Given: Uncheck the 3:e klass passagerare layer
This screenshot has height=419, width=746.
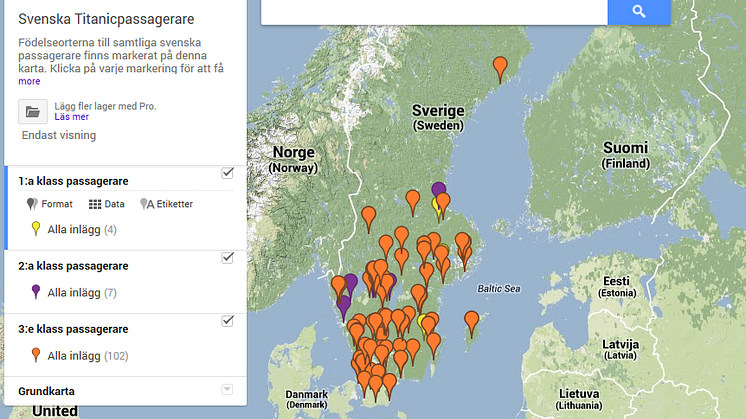Looking at the screenshot, I should pyautogui.click(x=227, y=321).
